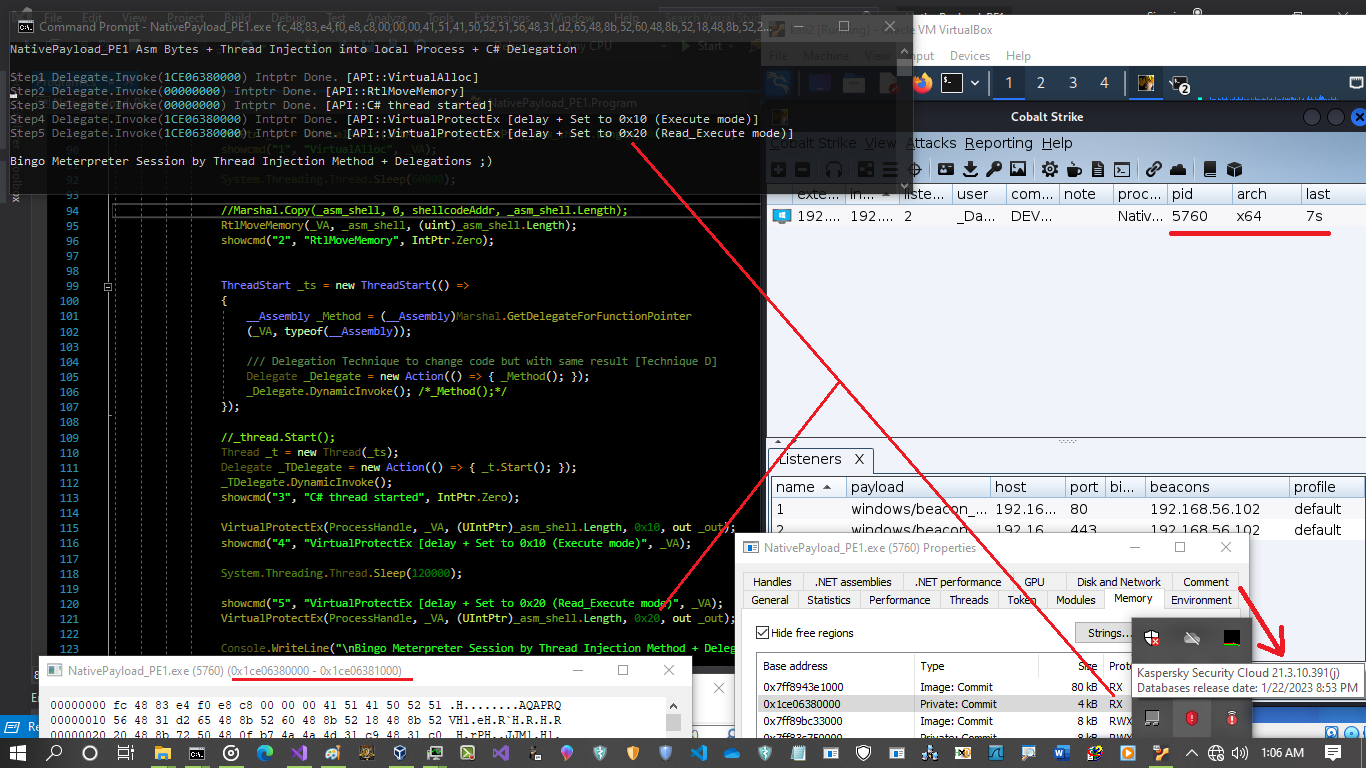
Task: Switch to the Handles tab in Properties
Action: tap(772, 582)
